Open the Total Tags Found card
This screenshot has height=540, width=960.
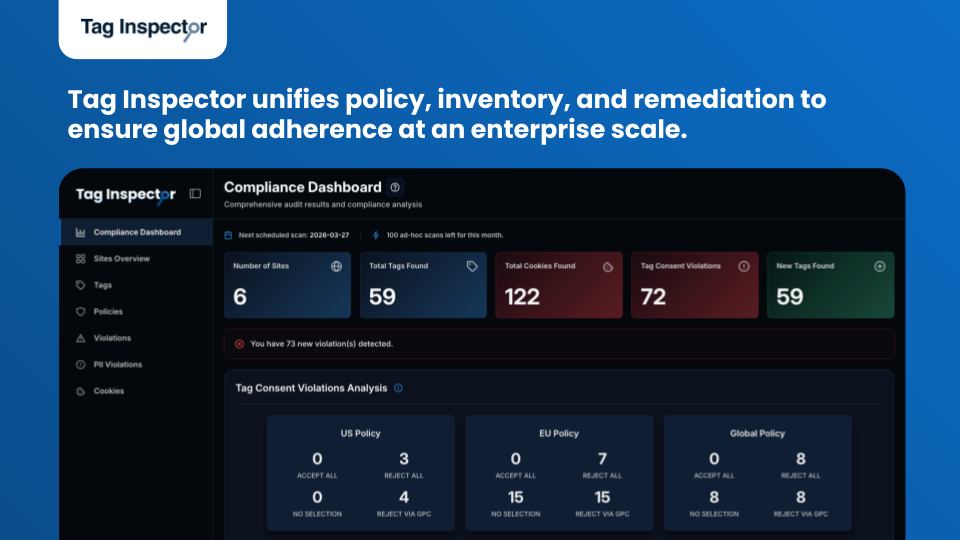pyautogui.click(x=423, y=285)
